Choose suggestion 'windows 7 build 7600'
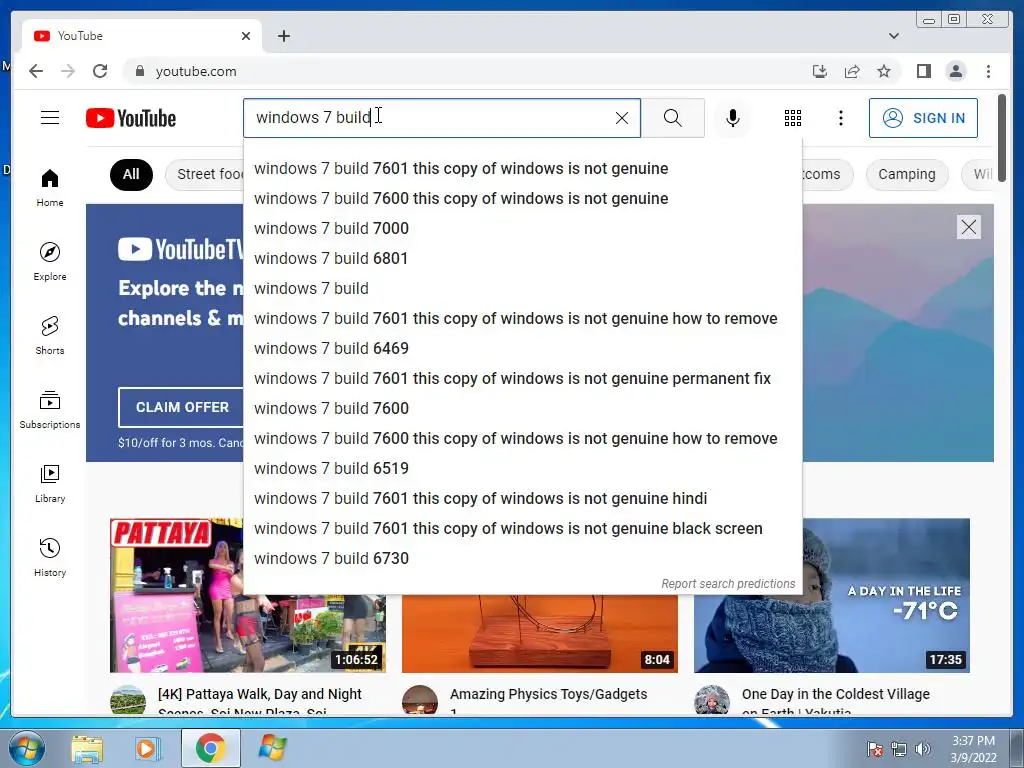The height and width of the screenshot is (768, 1024). 522,408
